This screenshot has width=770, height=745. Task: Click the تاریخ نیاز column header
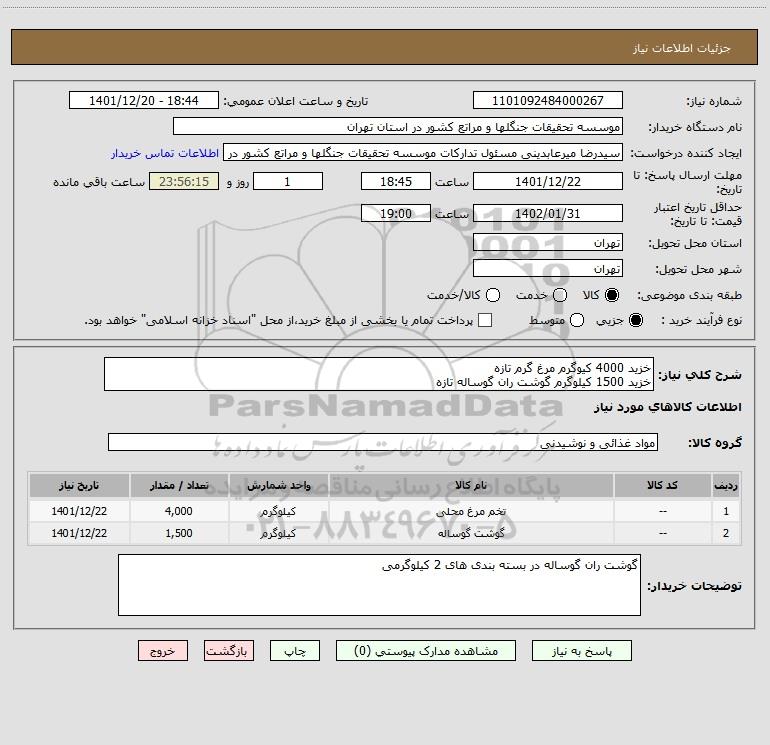click(x=79, y=485)
